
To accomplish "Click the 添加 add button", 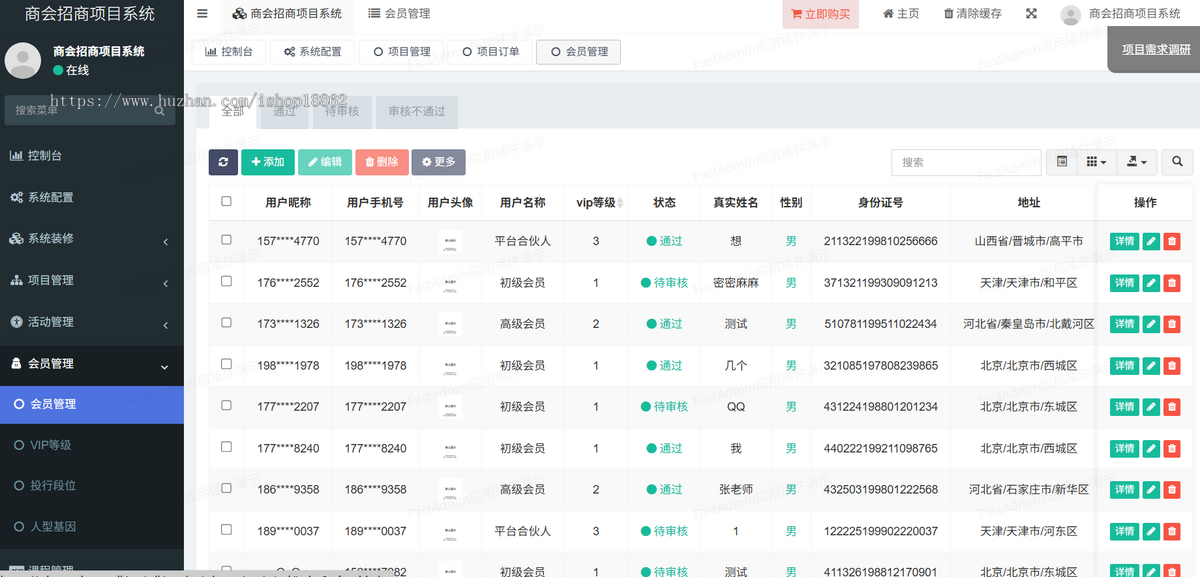I will [267, 162].
